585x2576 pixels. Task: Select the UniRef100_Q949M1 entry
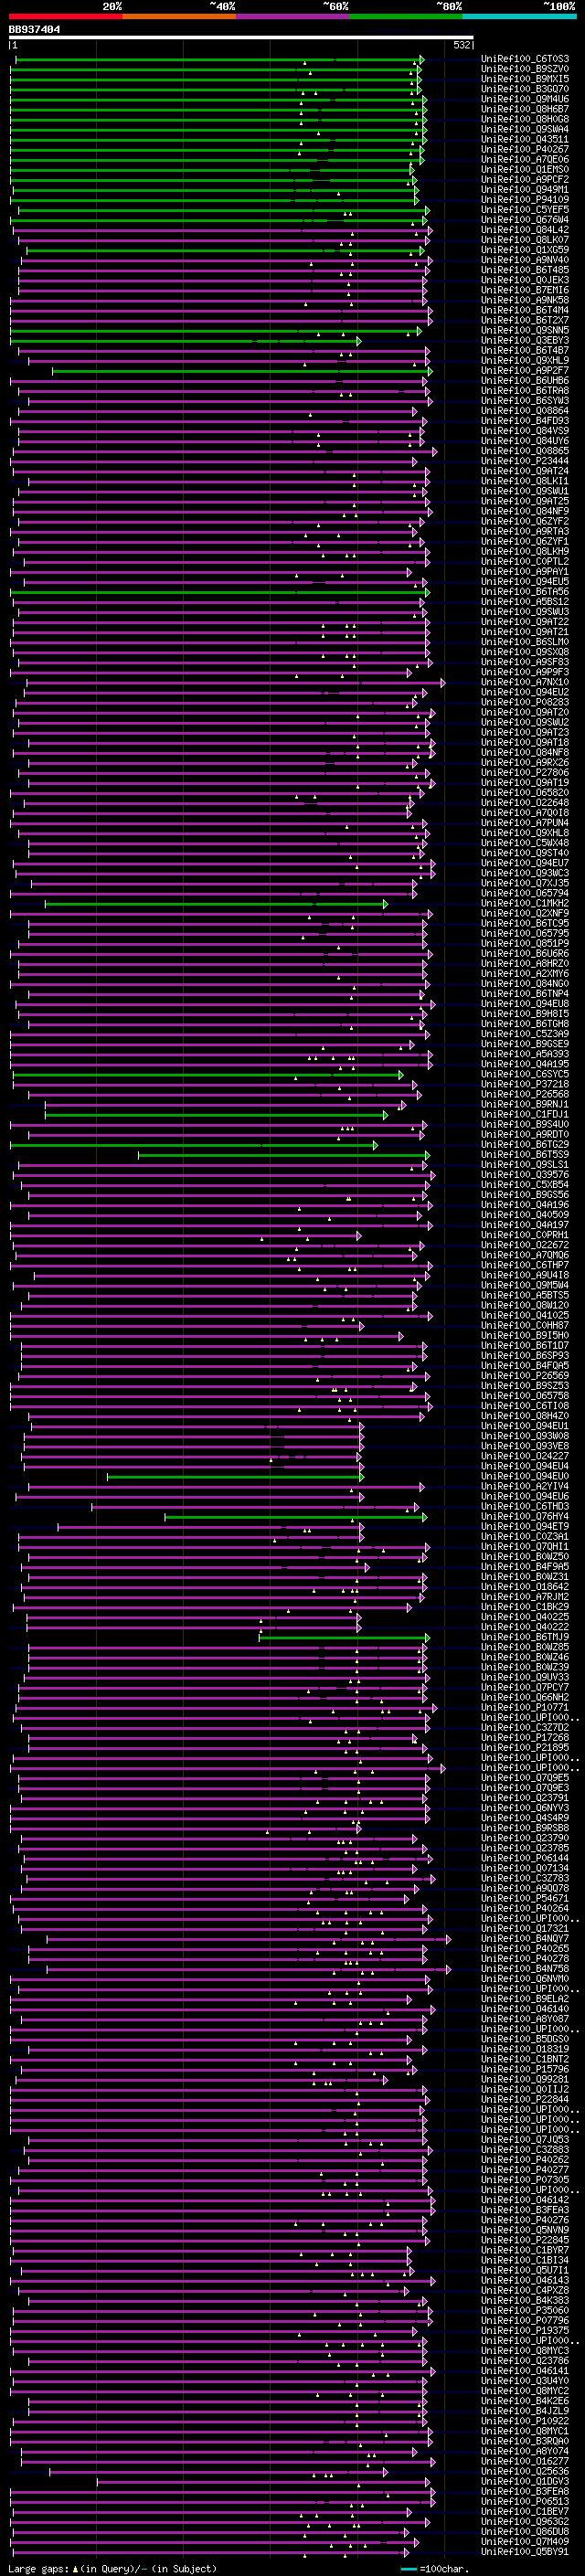(525, 189)
